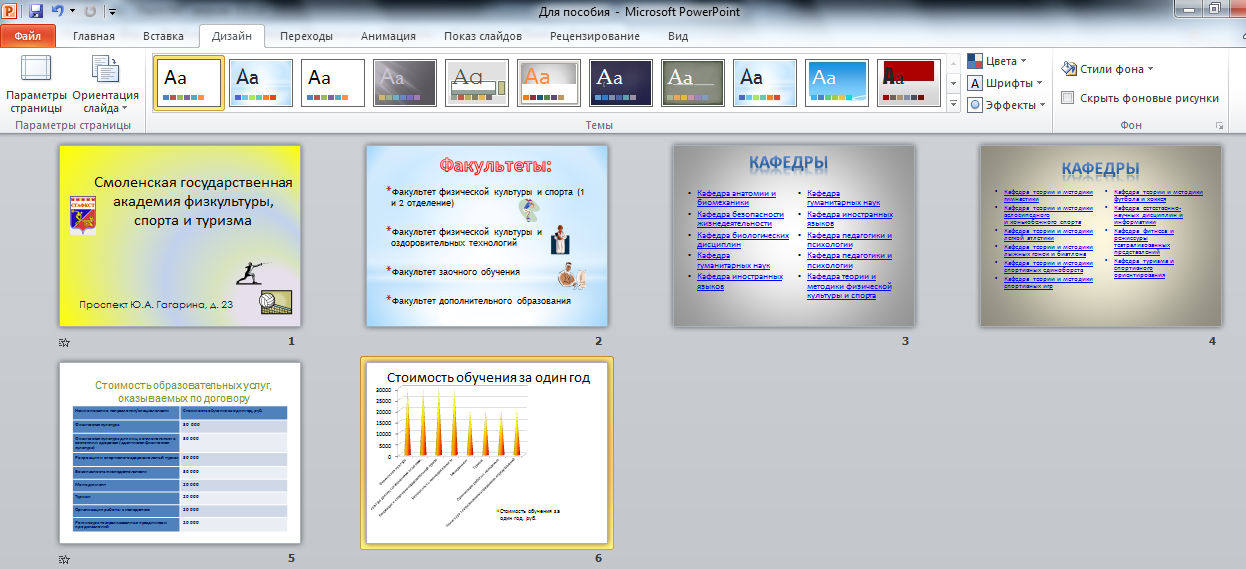Open Customize Quick Access Toolbar dropdown
The image size is (1246, 569).
point(111,12)
